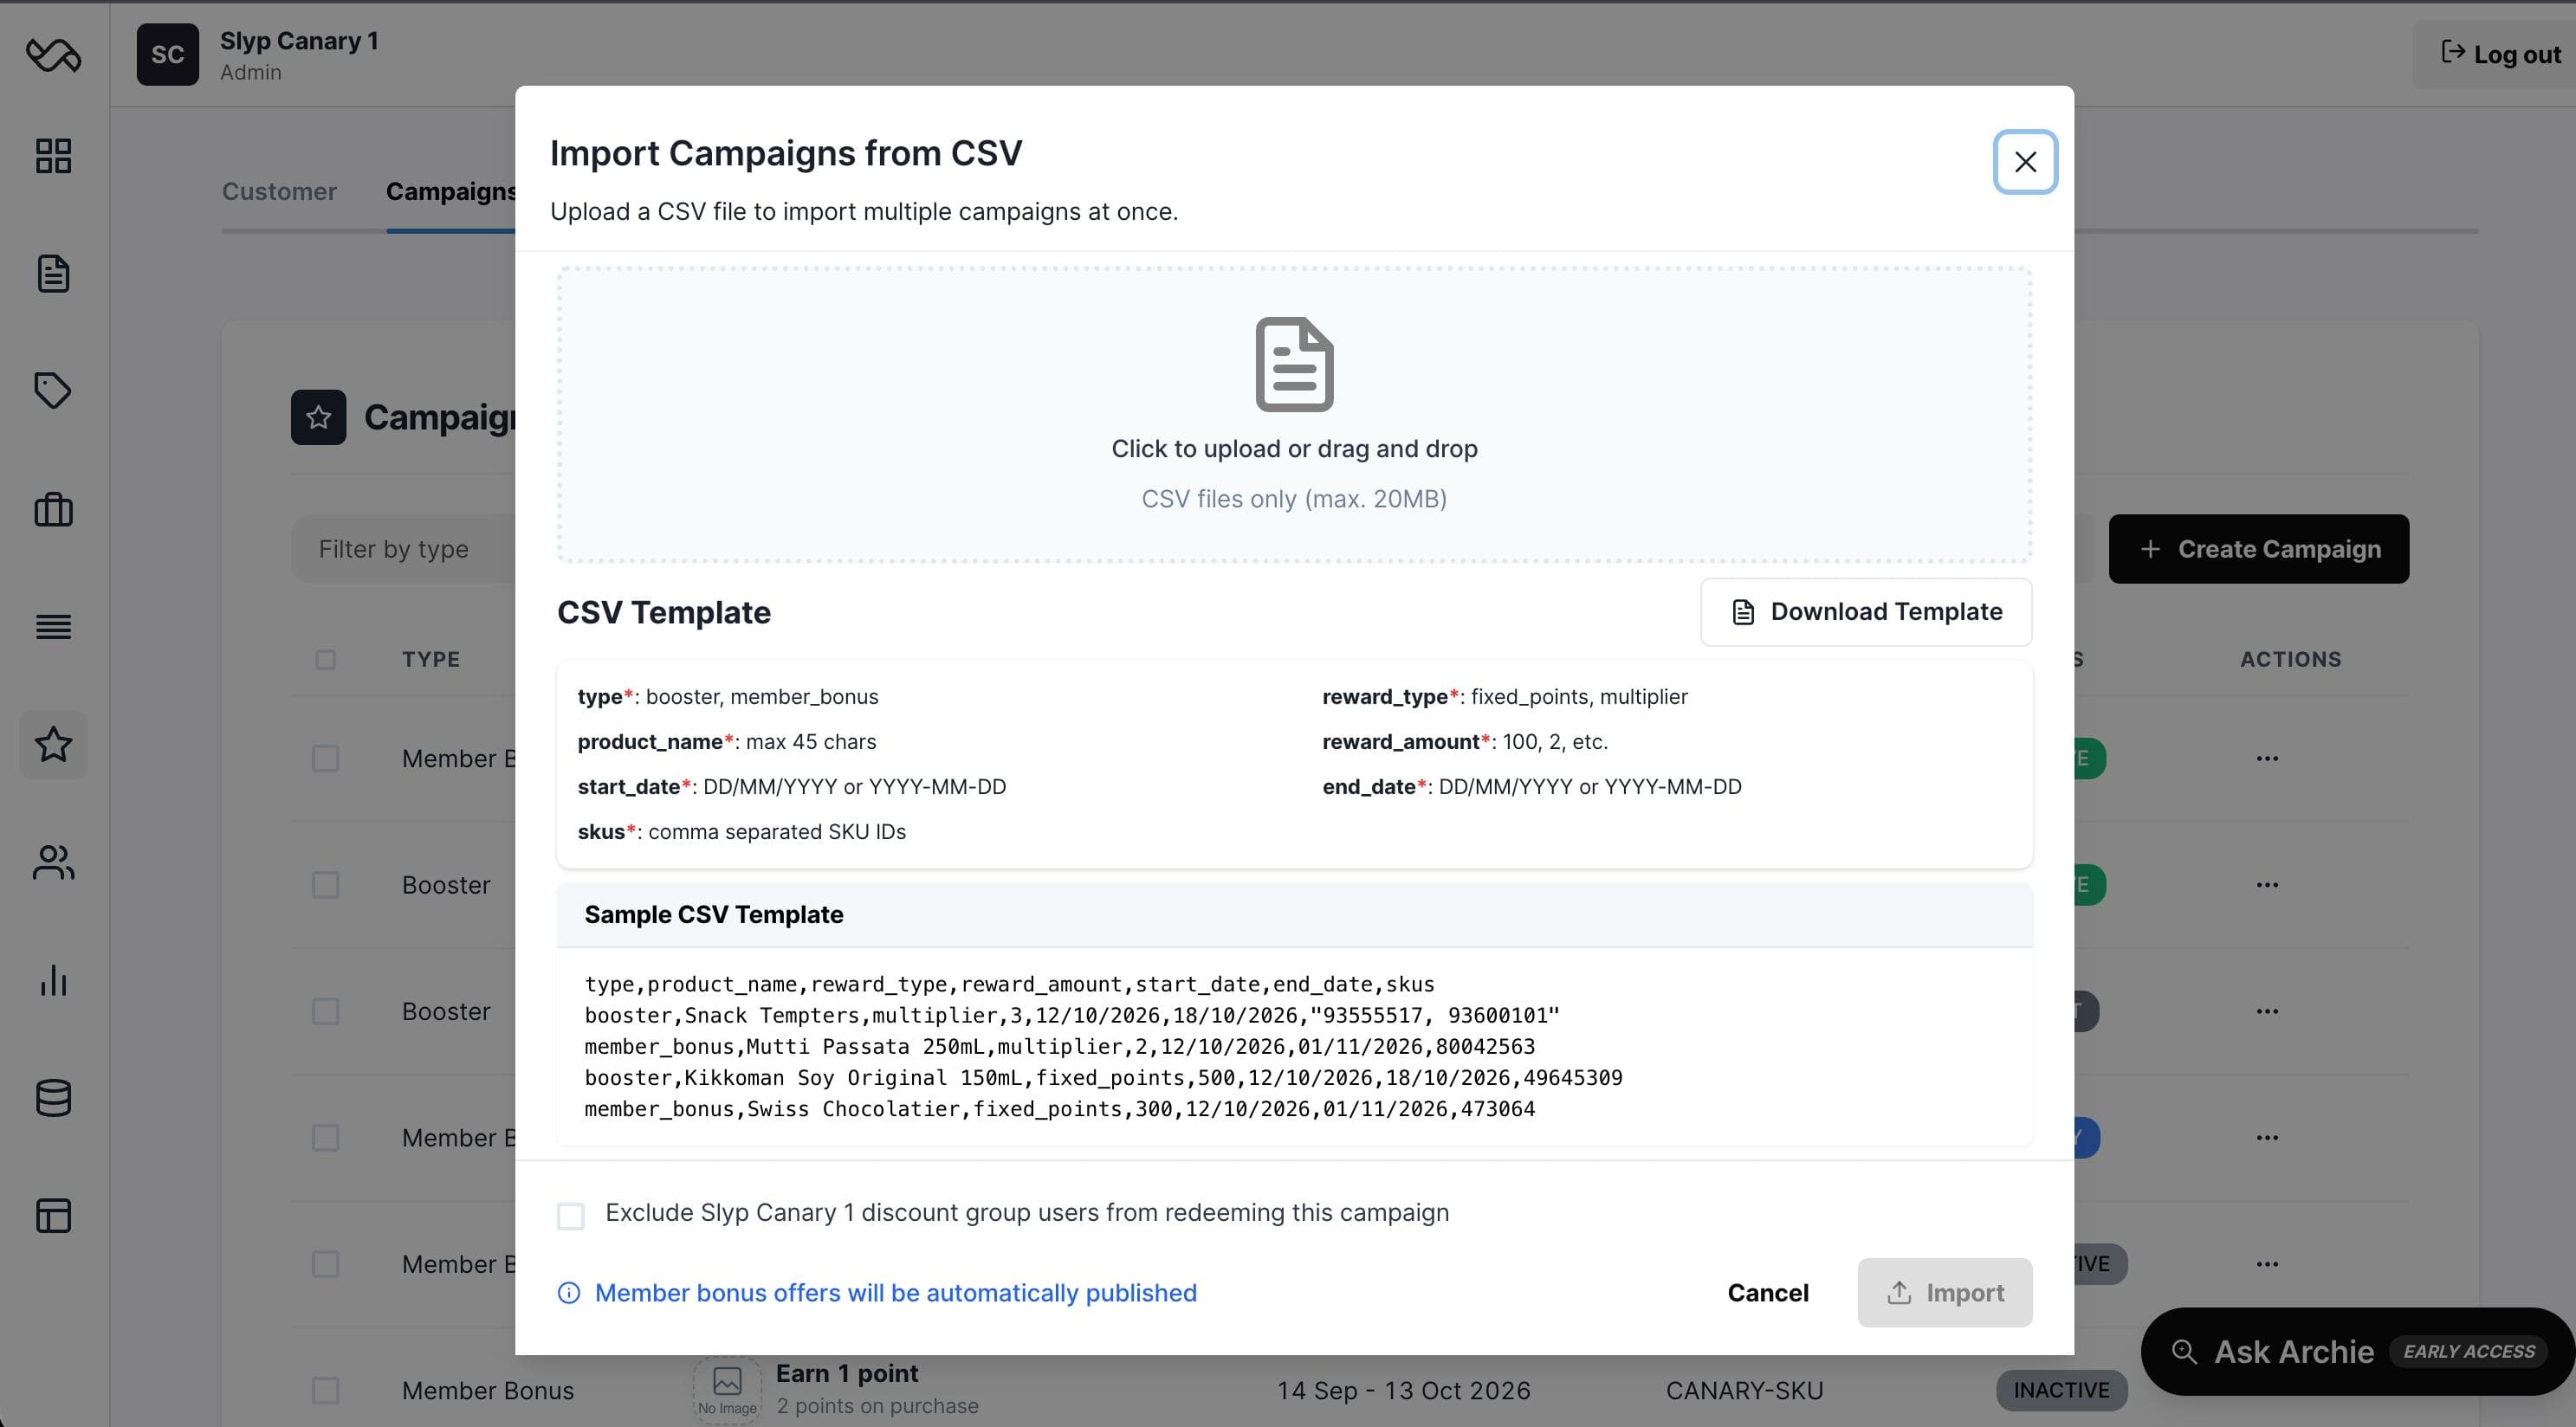Open the briefcase icon in sidebar
The height and width of the screenshot is (1427, 2576).
click(53, 509)
